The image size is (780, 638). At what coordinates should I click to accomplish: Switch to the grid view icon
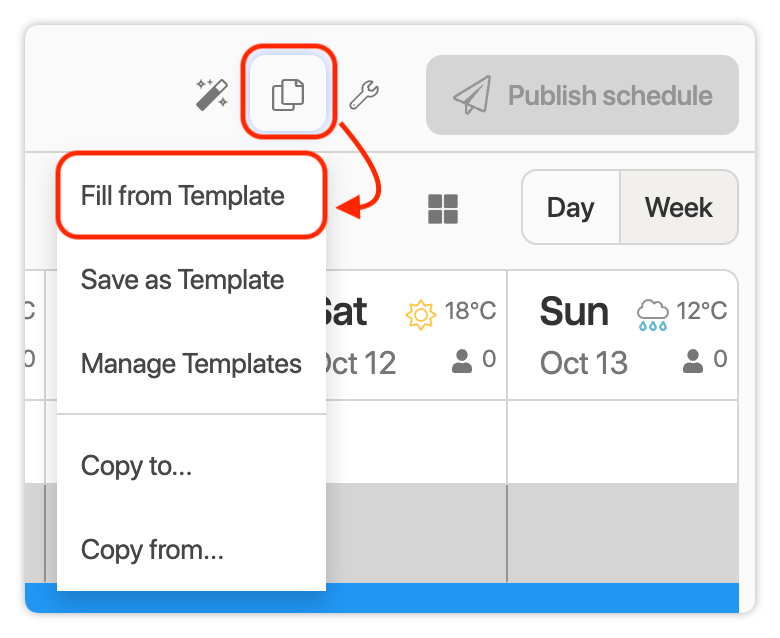click(443, 209)
